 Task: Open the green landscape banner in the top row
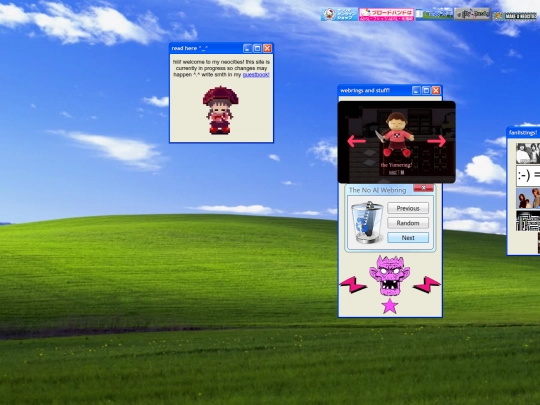tap(434, 14)
